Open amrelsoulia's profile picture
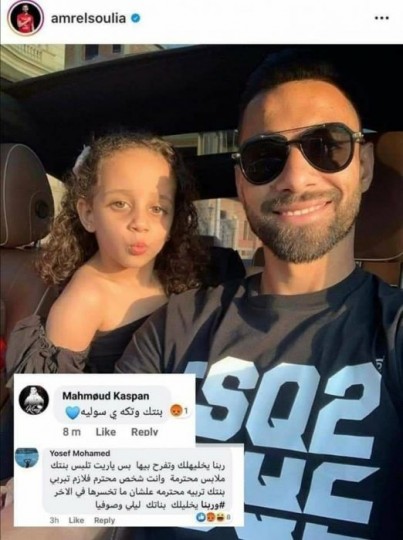 (25, 18)
